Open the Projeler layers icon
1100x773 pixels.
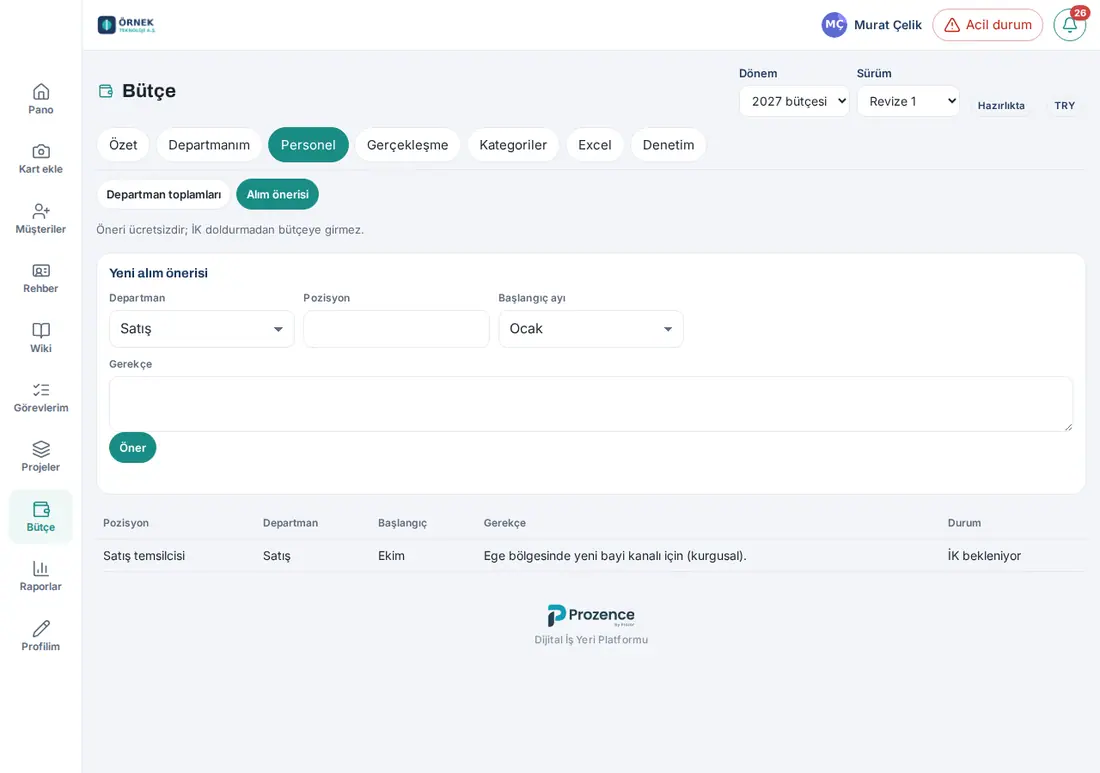click(x=41, y=449)
